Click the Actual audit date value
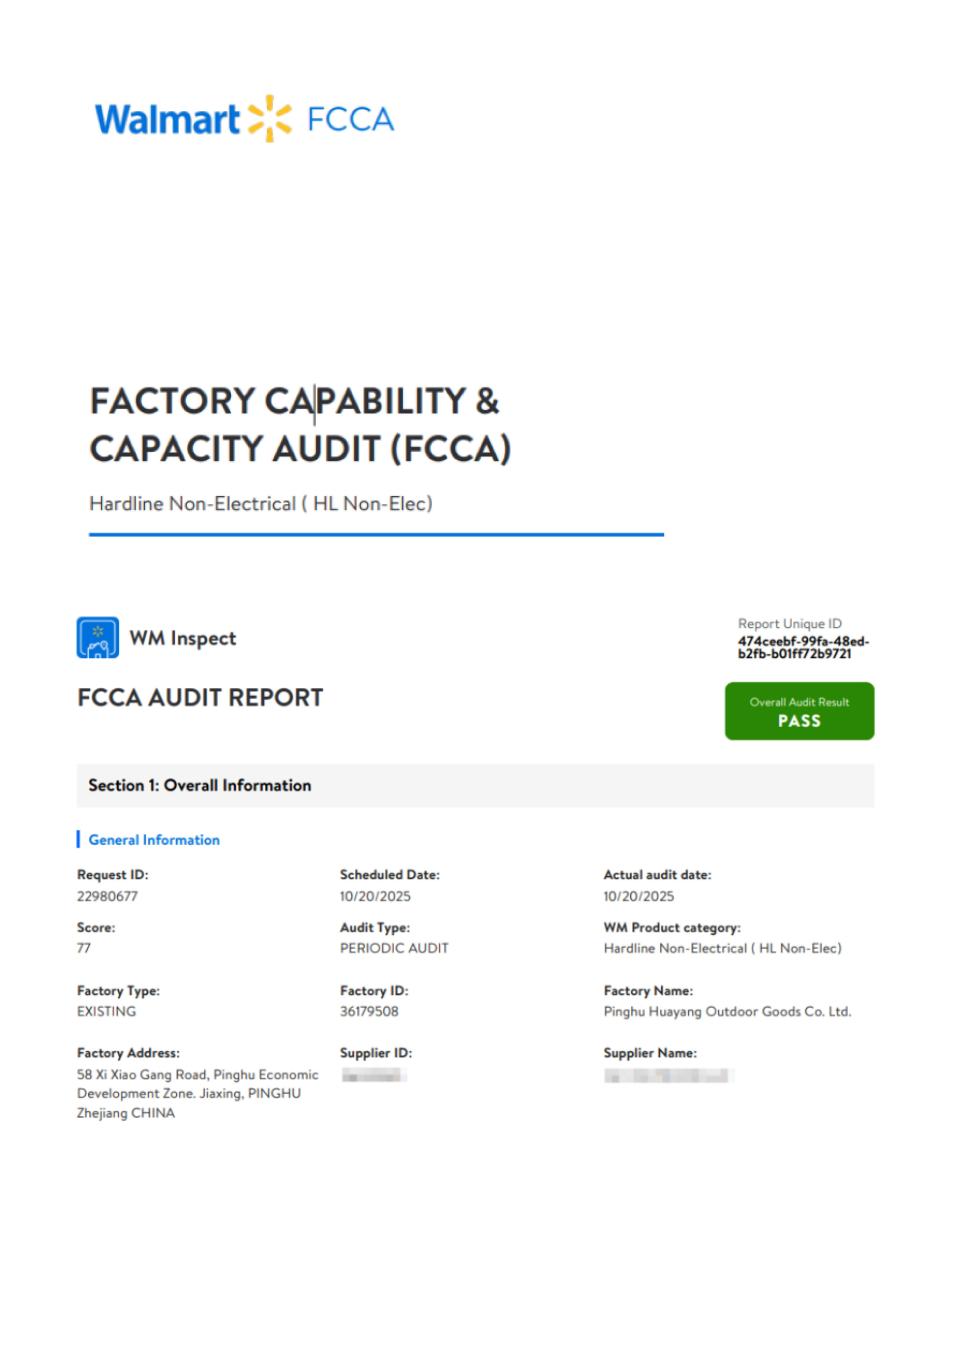The image size is (960, 1358). tap(639, 896)
